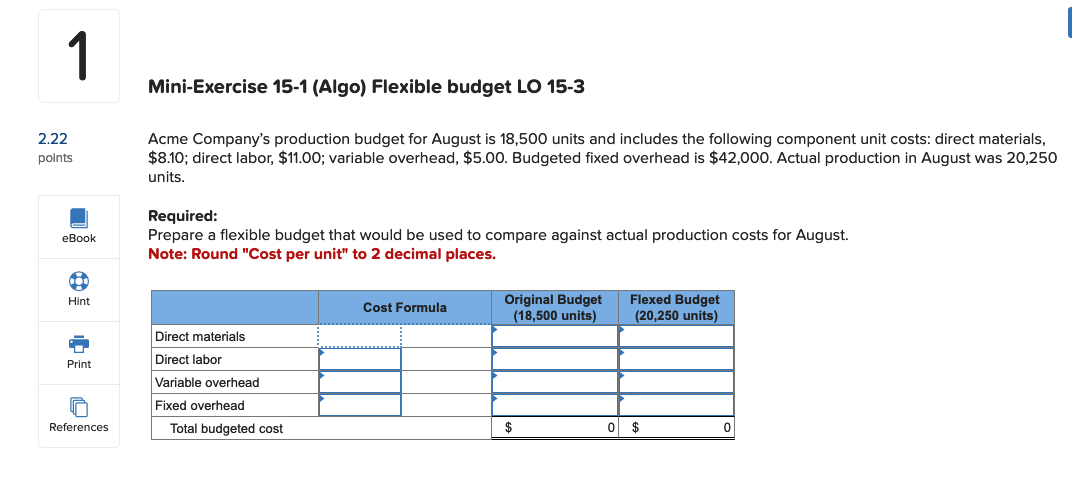Click Variable overhead cost formula unit field

click(x=446, y=382)
